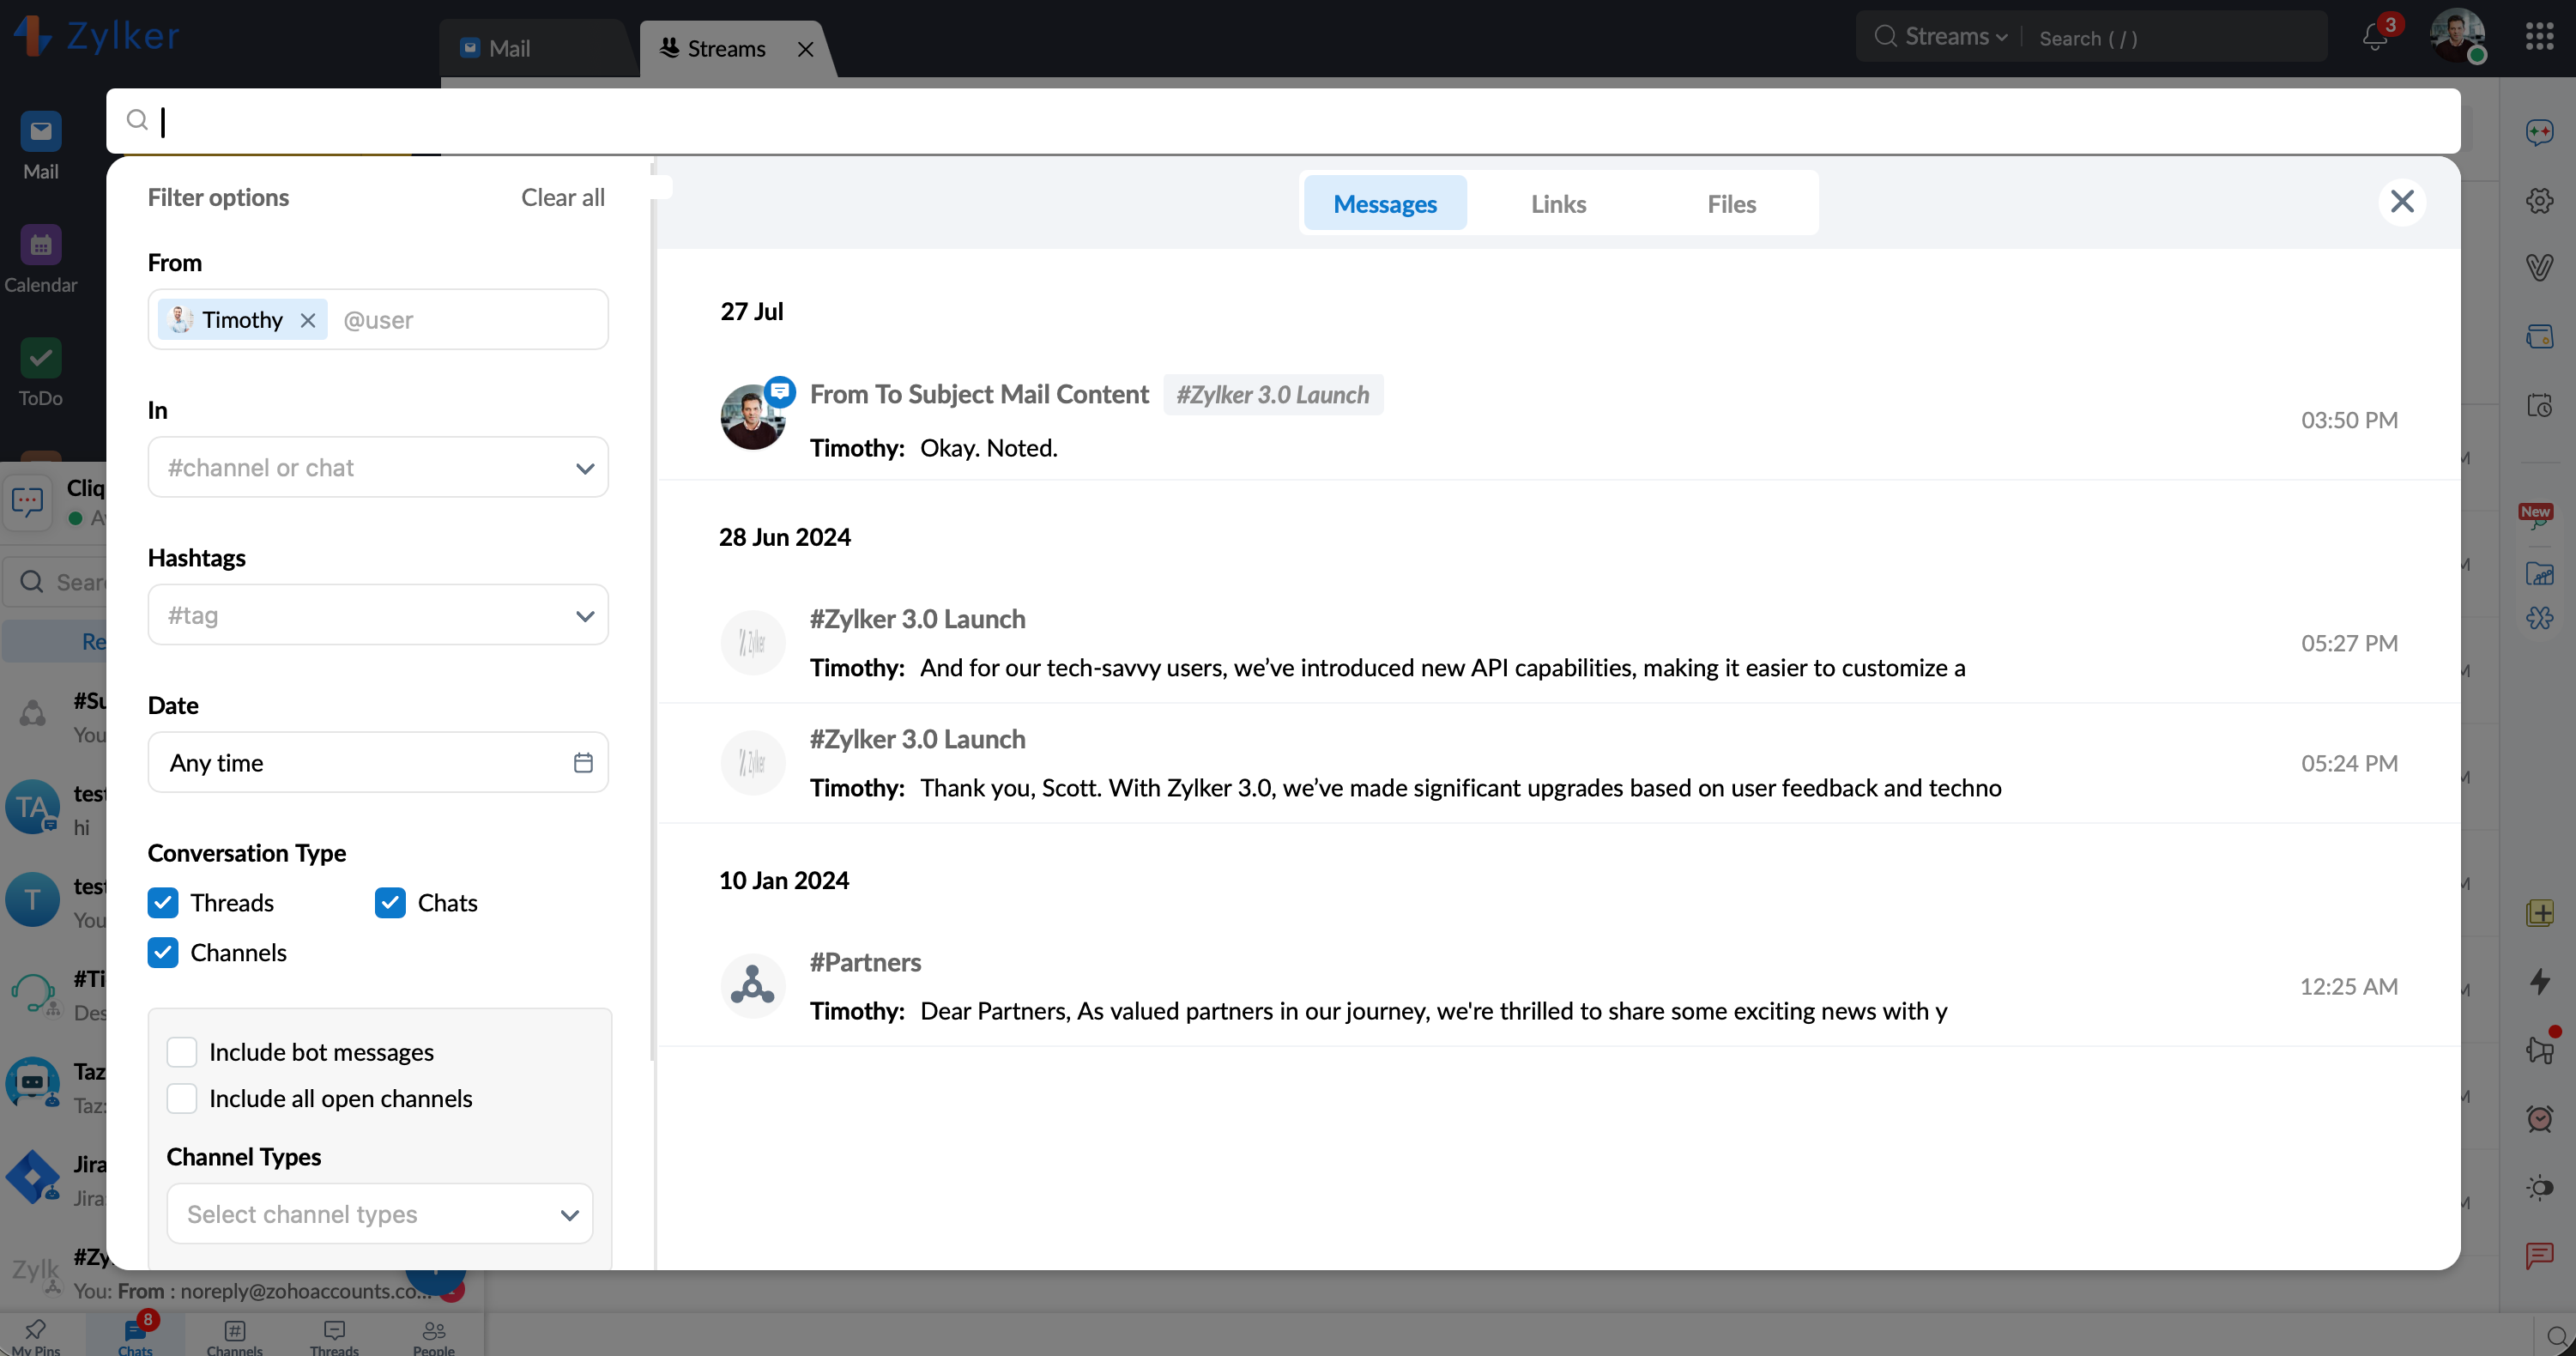Viewport: 2576px width, 1356px height.
Task: Toggle the day/night theme icon
Action: point(2539,1187)
